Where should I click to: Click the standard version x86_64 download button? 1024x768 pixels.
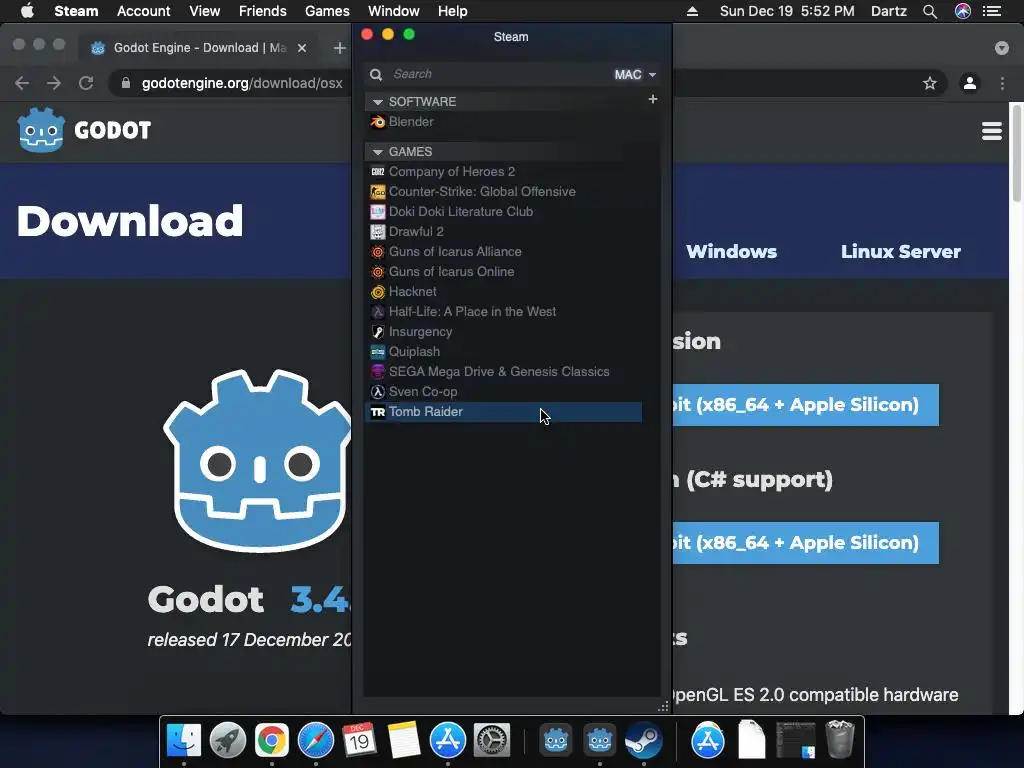coord(805,405)
